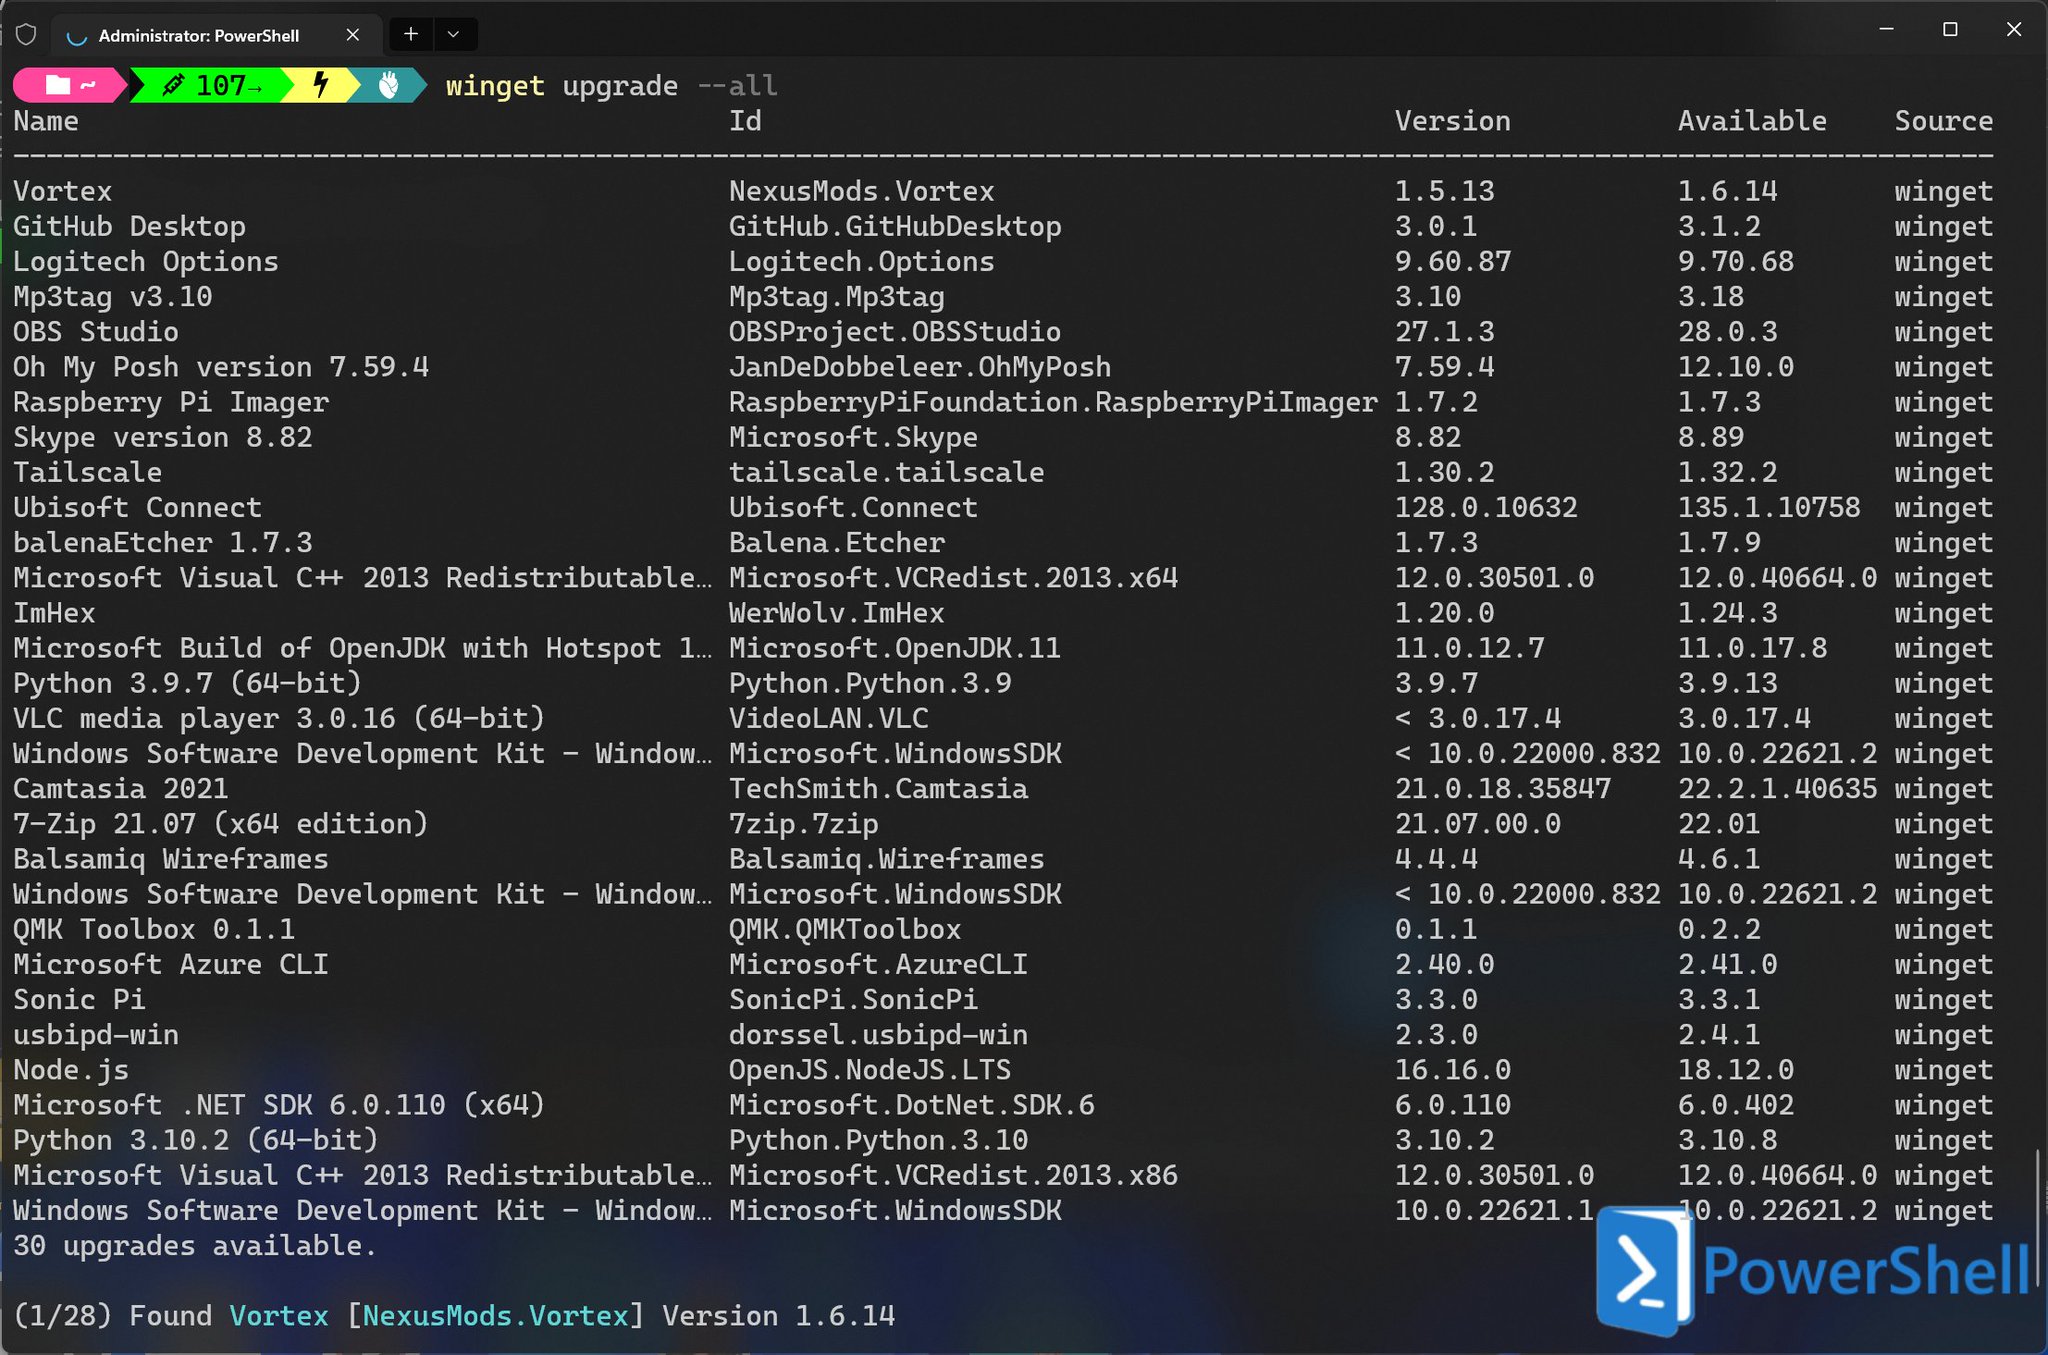Click 'SonicPi.SonicPi' id

point(853,1000)
